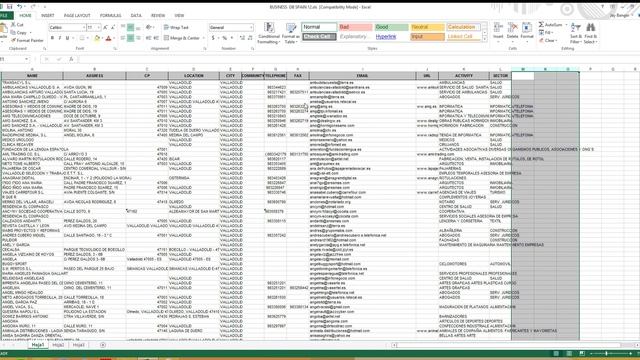
Task: Click the Cut scissors icon
Action: point(13,25)
